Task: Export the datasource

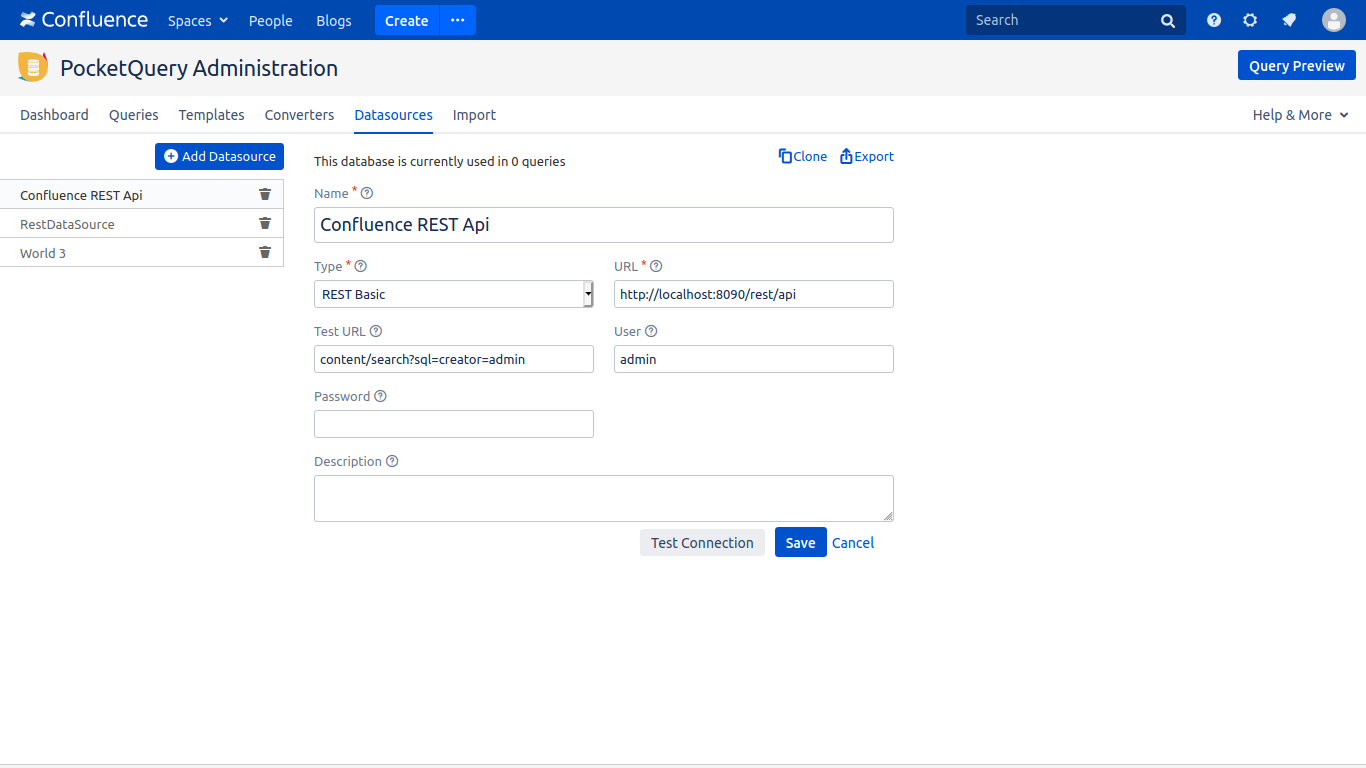Action: tap(867, 156)
